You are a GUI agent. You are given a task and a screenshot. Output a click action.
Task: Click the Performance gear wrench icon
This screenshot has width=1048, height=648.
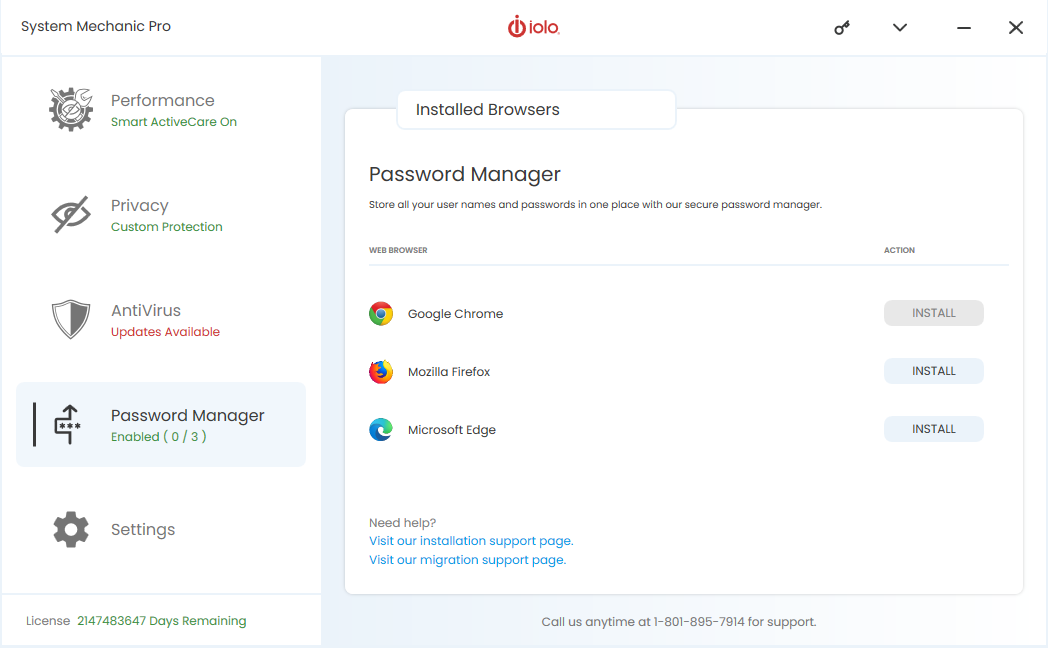point(71,109)
